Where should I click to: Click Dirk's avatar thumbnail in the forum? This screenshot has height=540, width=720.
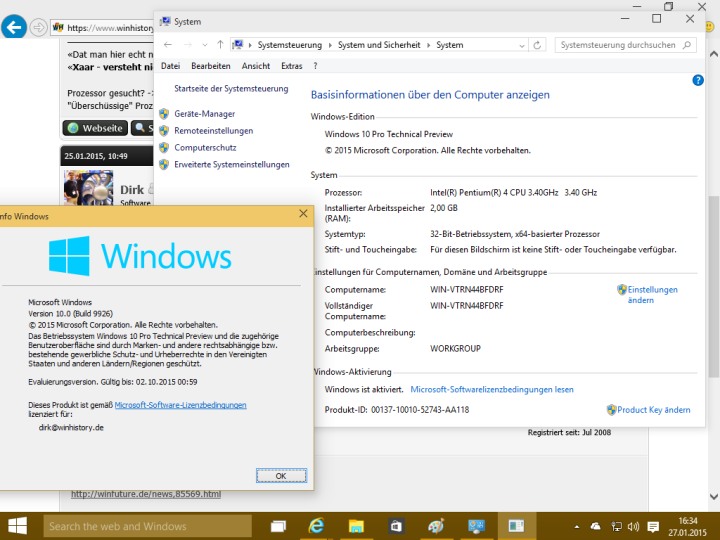[89, 187]
